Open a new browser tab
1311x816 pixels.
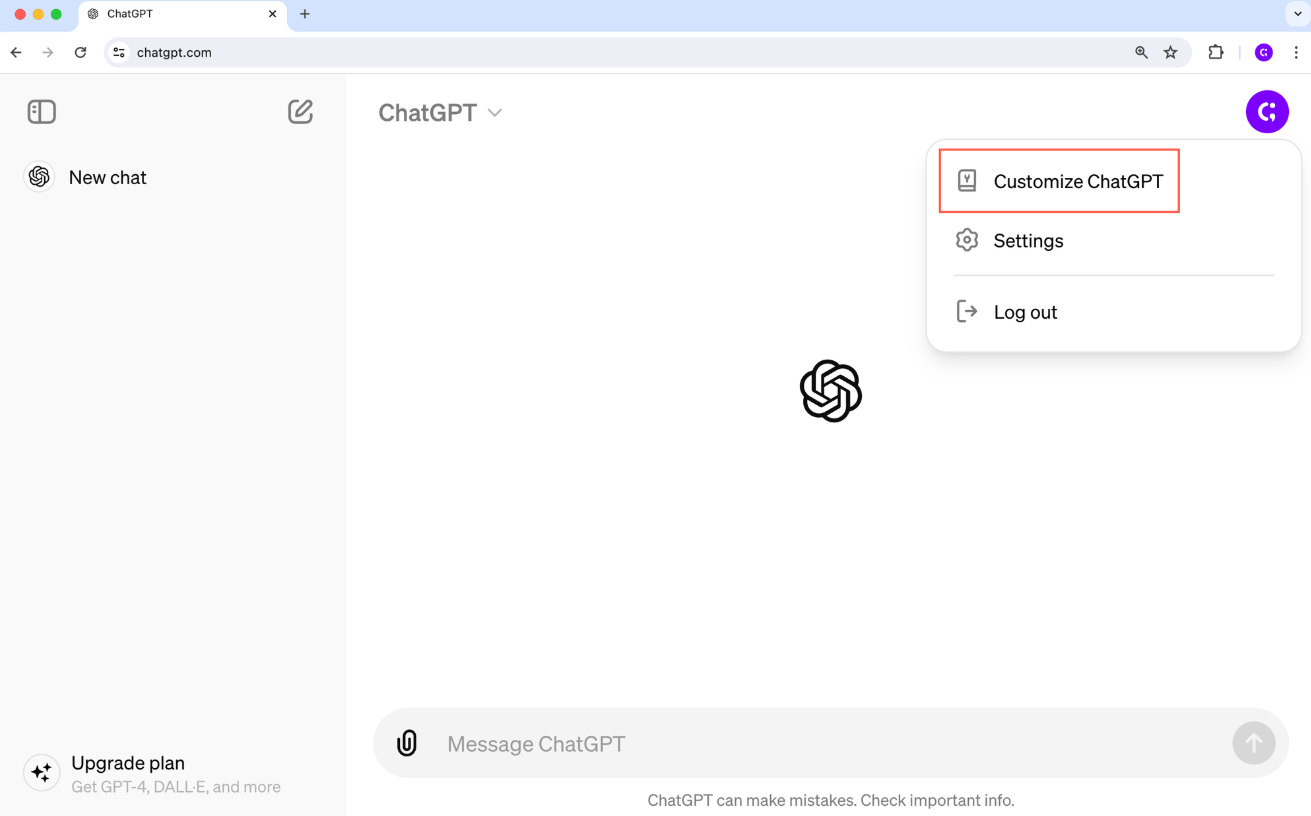[305, 15]
